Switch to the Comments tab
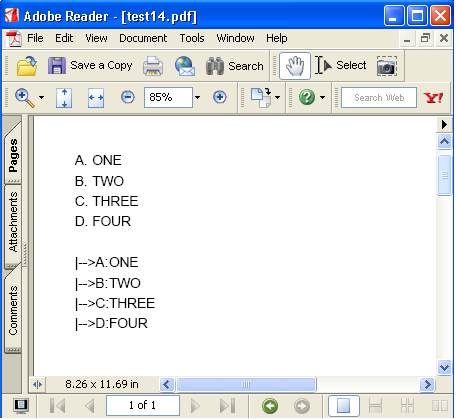Viewport: 456px width, 419px height. [x=13, y=310]
